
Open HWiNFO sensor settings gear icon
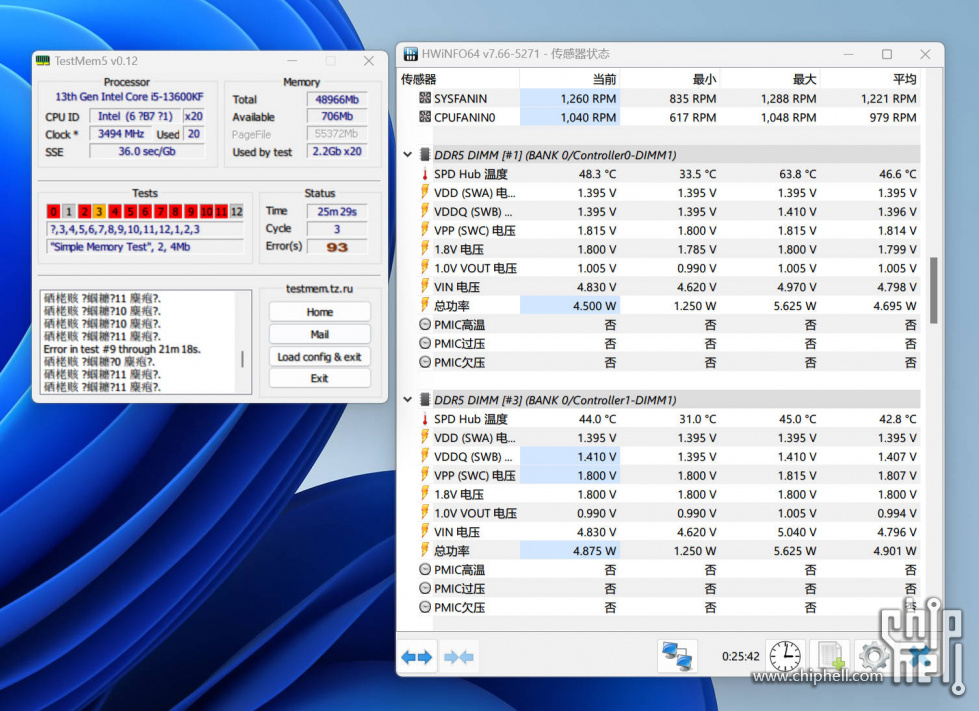874,657
